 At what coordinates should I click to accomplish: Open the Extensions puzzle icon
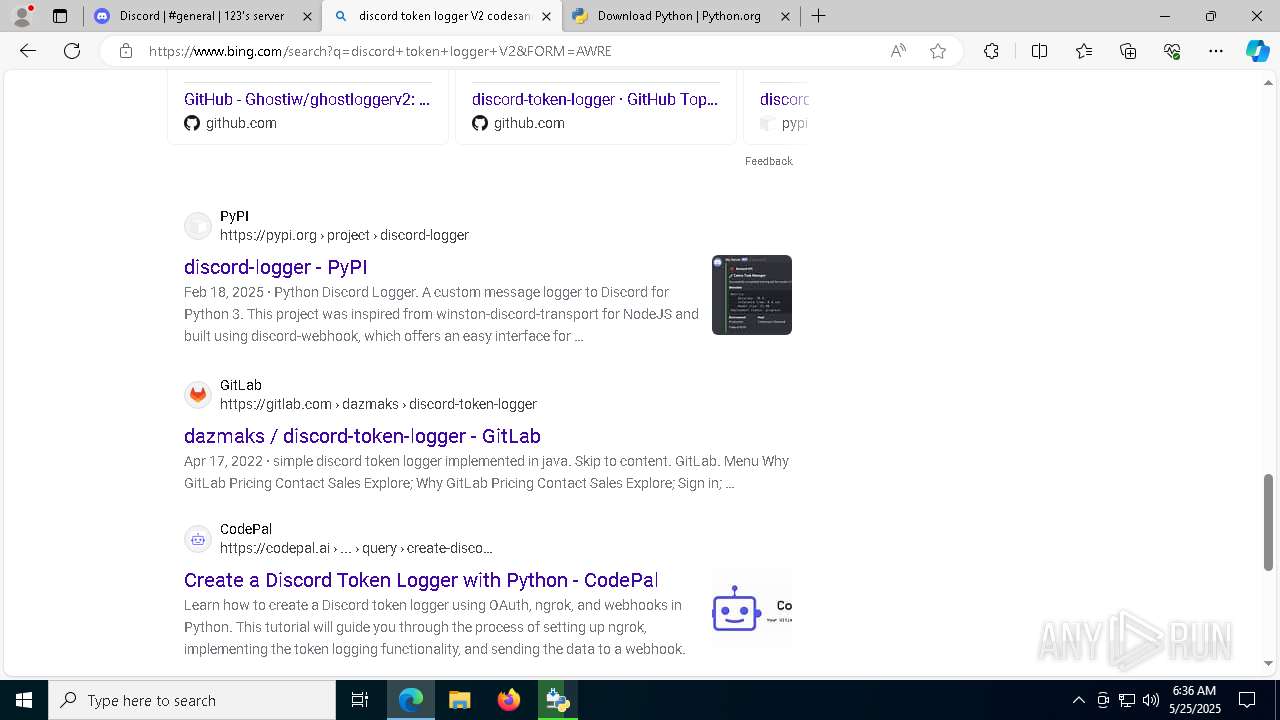pyautogui.click(x=991, y=51)
